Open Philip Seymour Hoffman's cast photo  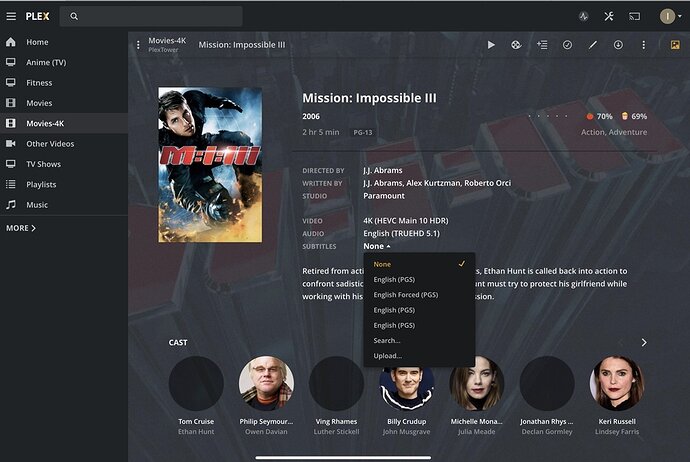(266, 383)
